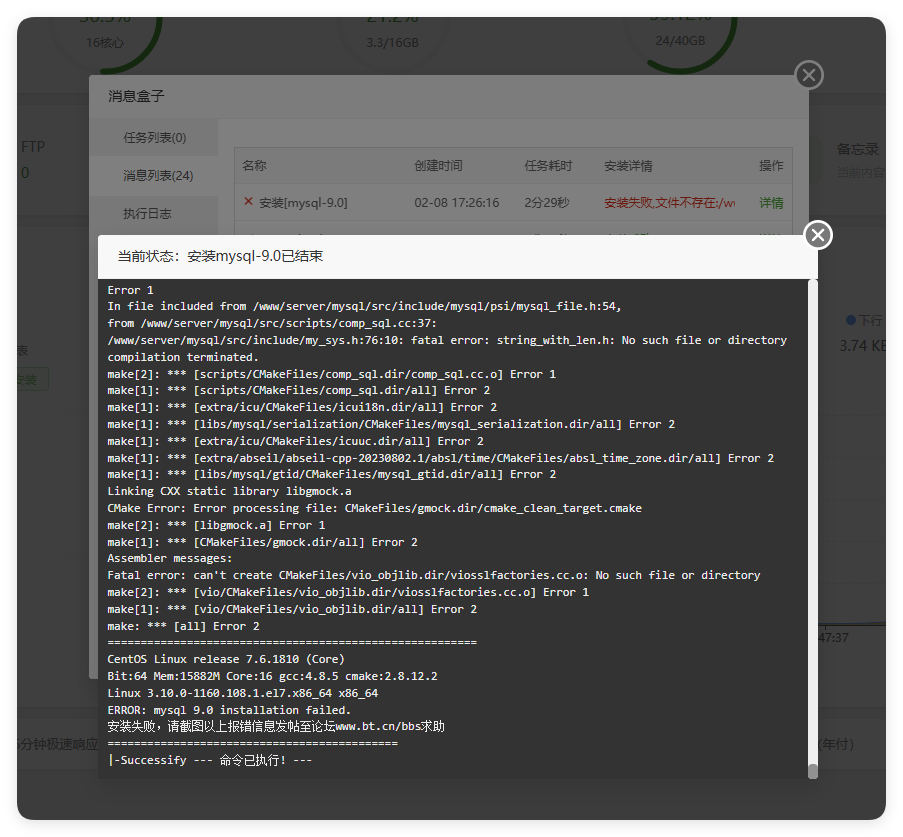Click the 'Assembler messages:' log line
Screen dimensions: 903x837
tap(170, 558)
